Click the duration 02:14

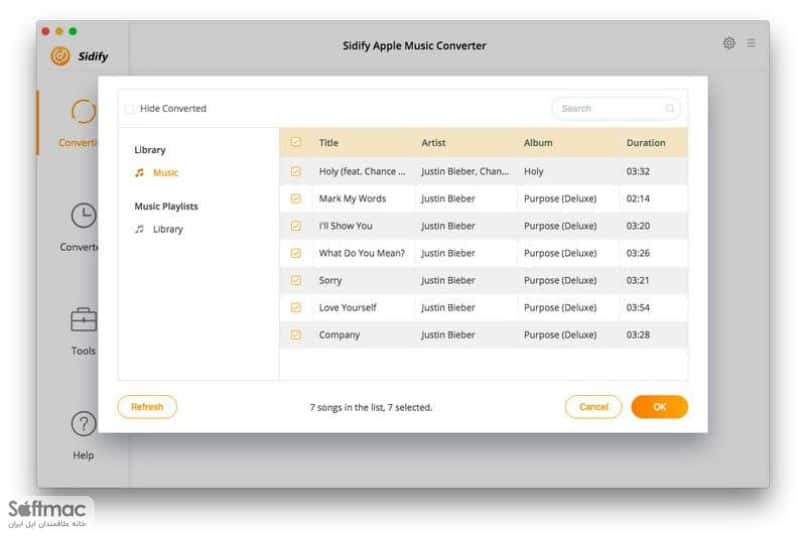click(638, 198)
